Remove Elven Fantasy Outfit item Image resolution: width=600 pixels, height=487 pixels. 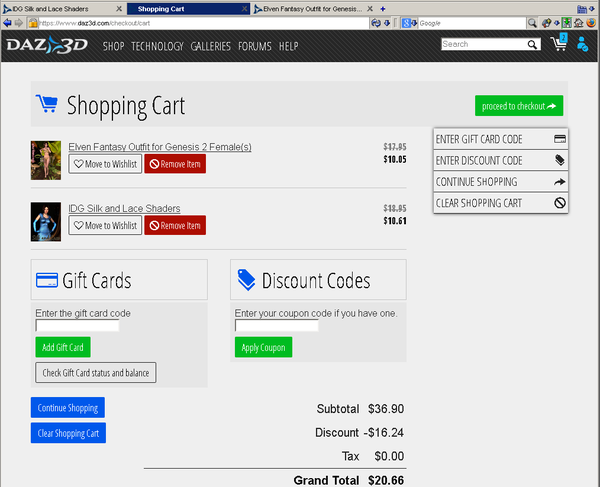point(175,164)
